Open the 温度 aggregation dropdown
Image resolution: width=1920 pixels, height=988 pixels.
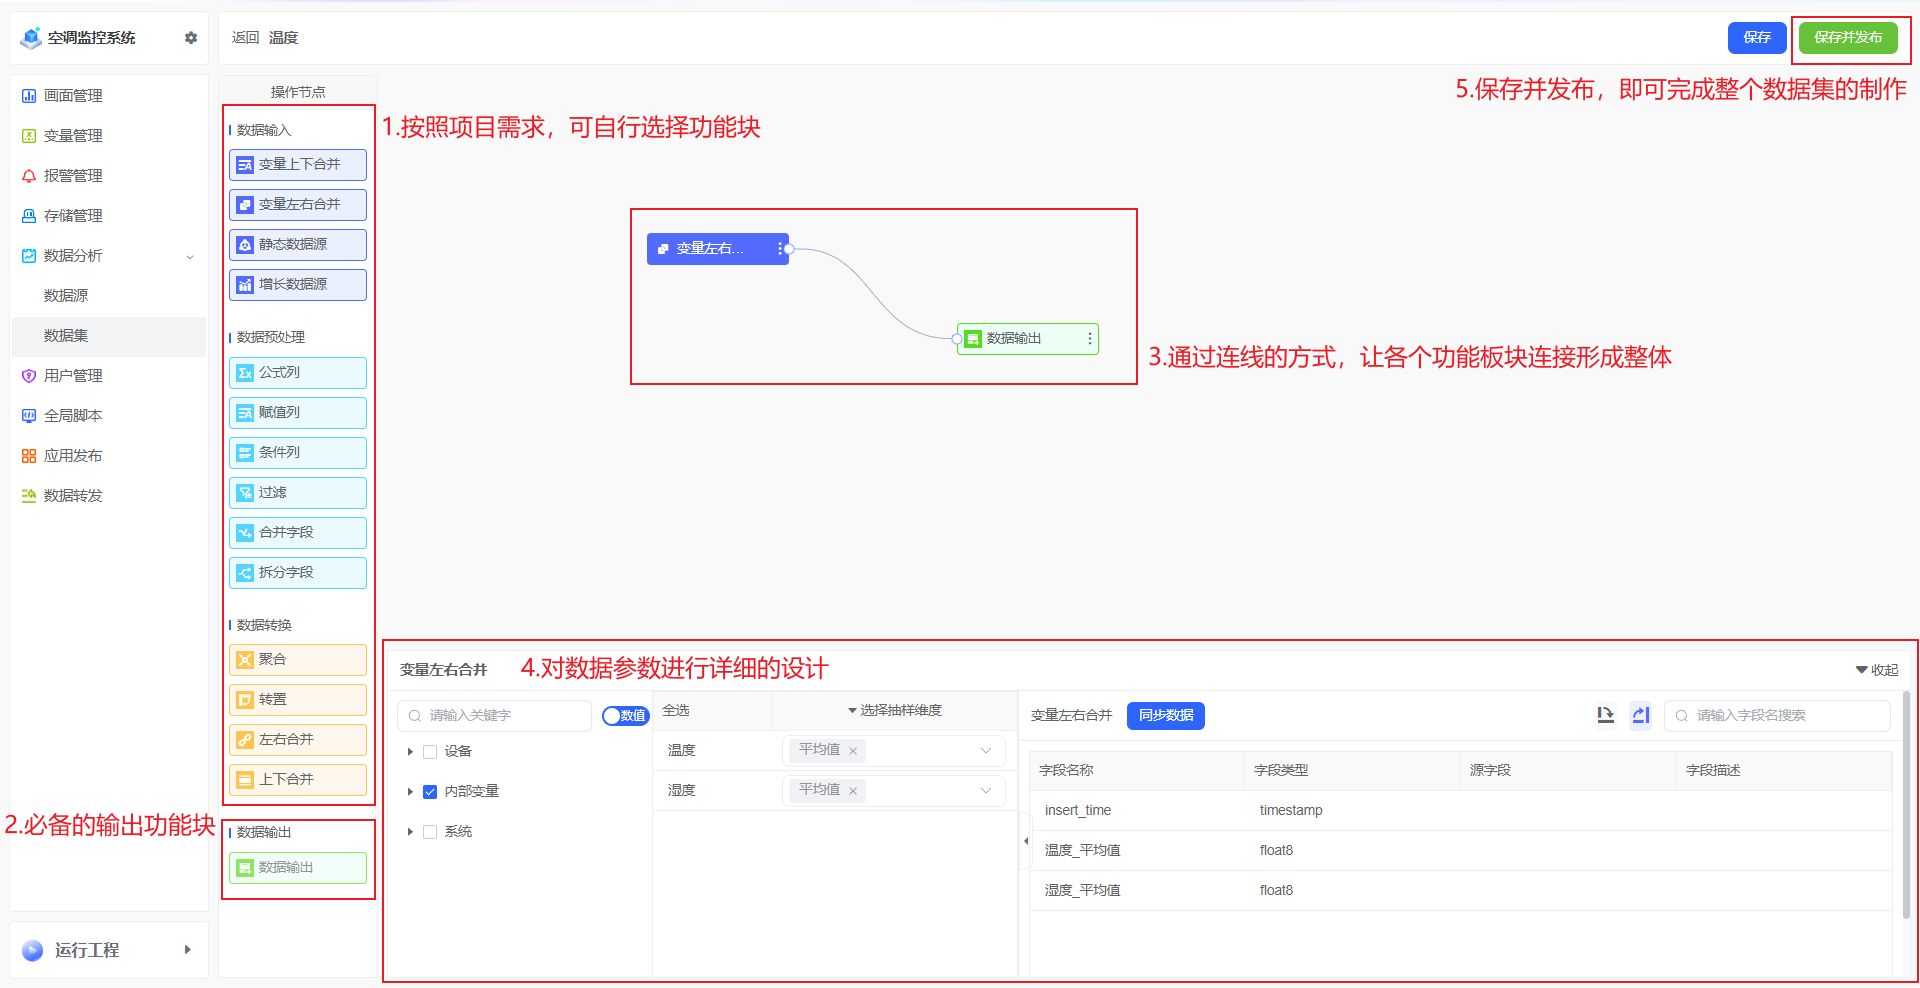985,750
